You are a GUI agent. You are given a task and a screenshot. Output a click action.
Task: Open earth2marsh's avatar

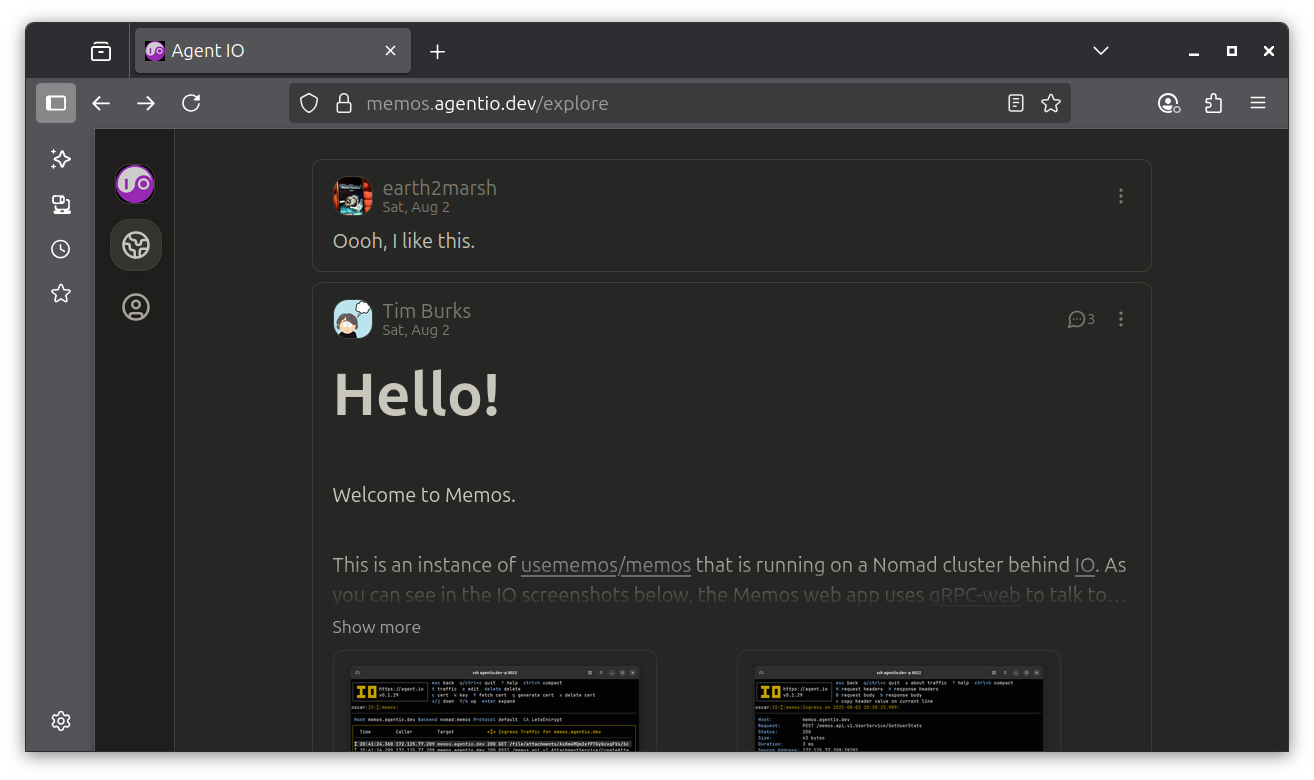352,196
